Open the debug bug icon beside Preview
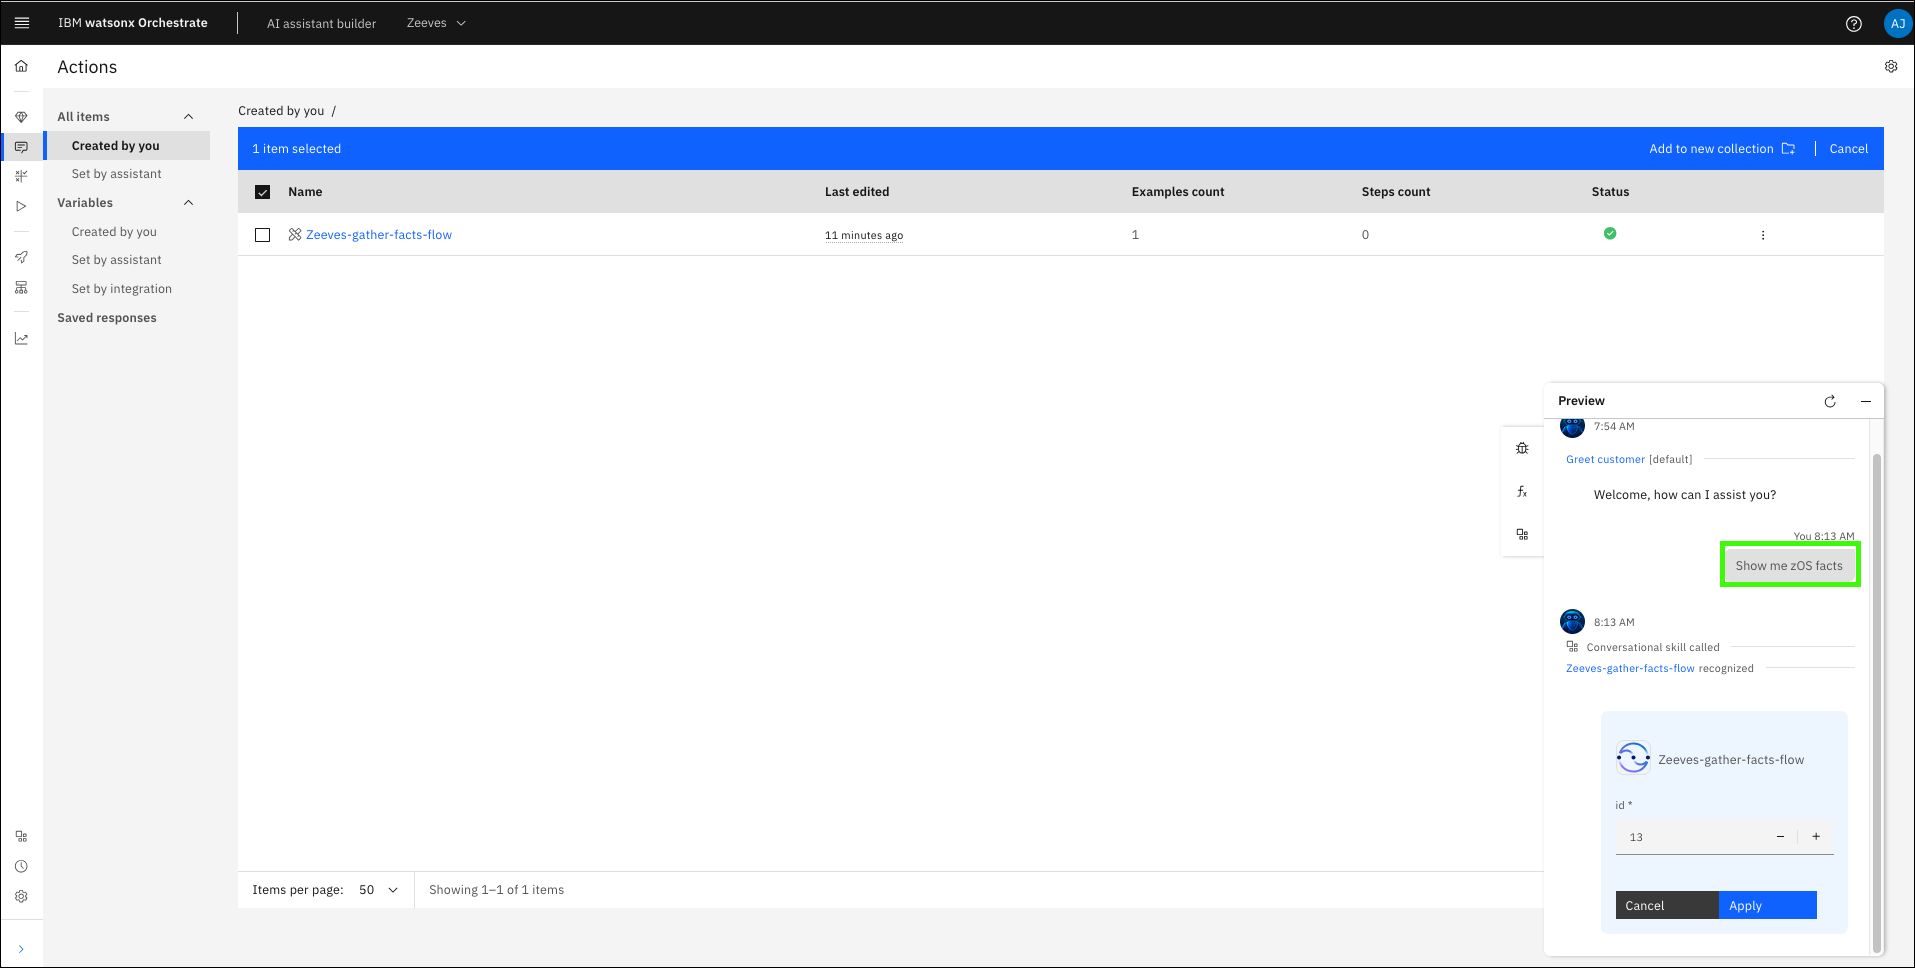The width and height of the screenshot is (1915, 968). (1521, 448)
